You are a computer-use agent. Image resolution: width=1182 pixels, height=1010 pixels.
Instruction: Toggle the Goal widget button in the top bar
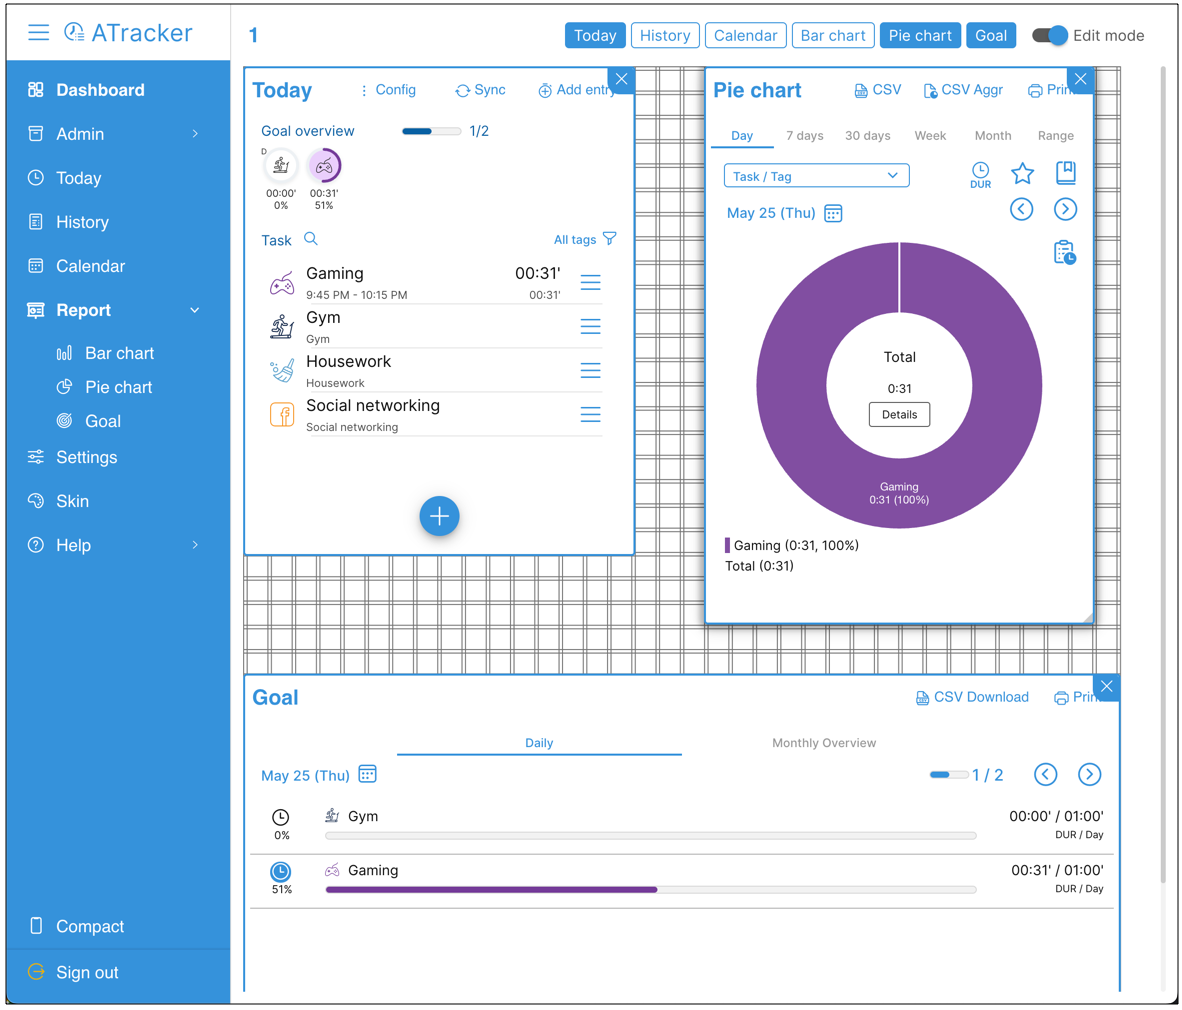pyautogui.click(x=991, y=35)
